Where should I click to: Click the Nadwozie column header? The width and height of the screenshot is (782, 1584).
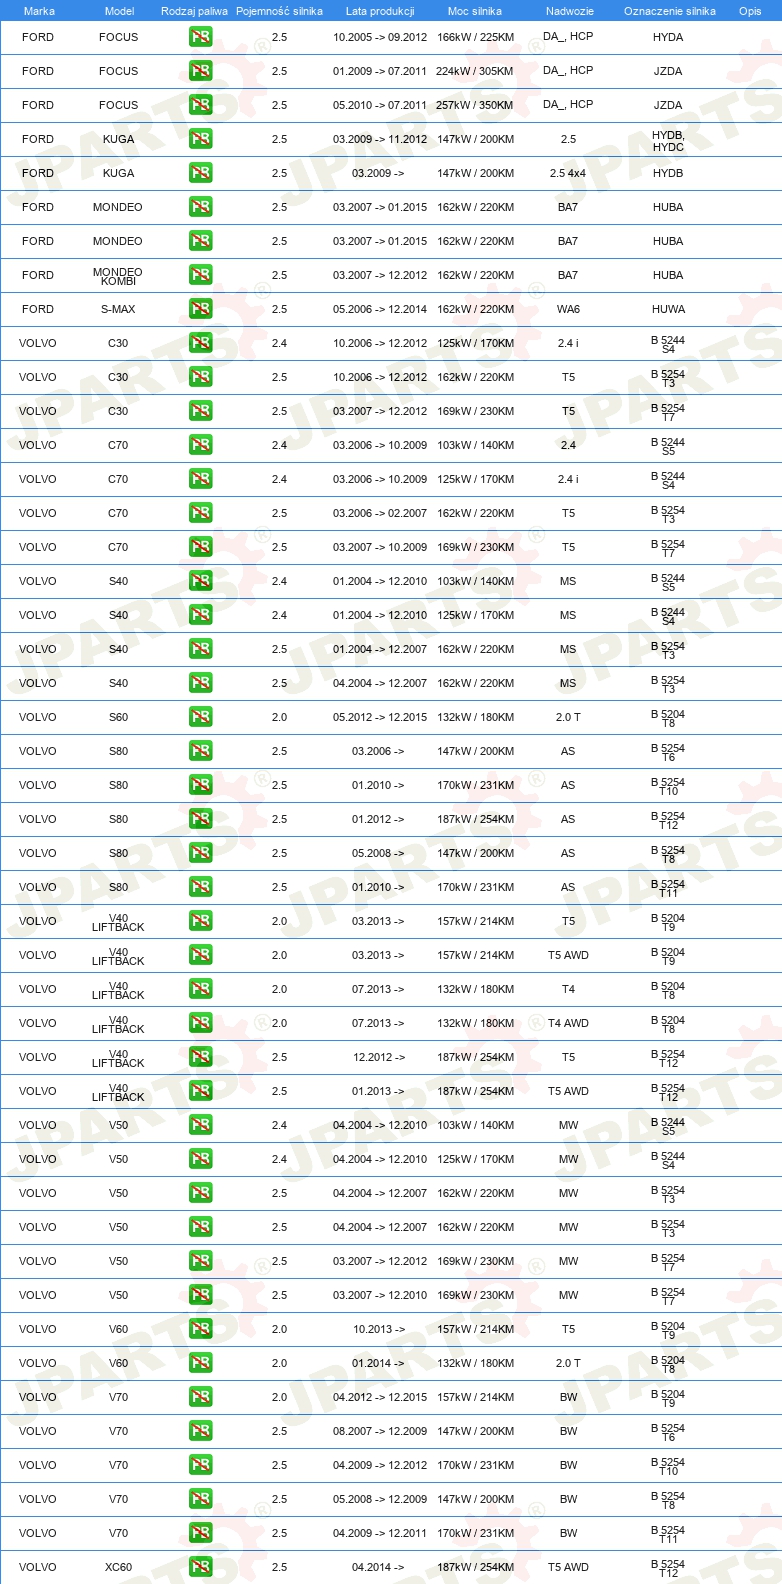570,11
